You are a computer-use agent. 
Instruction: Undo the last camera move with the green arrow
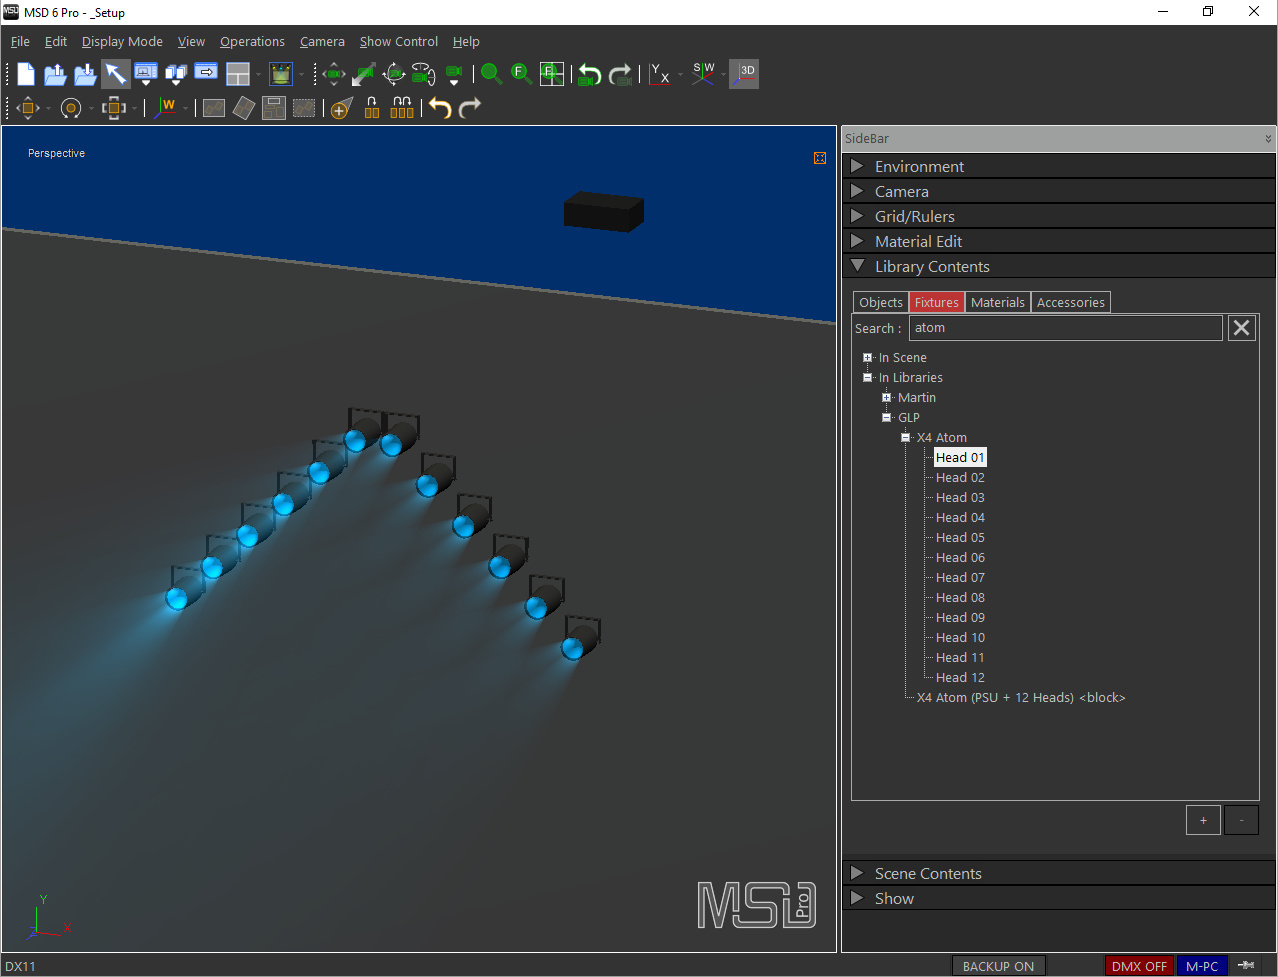coord(590,75)
